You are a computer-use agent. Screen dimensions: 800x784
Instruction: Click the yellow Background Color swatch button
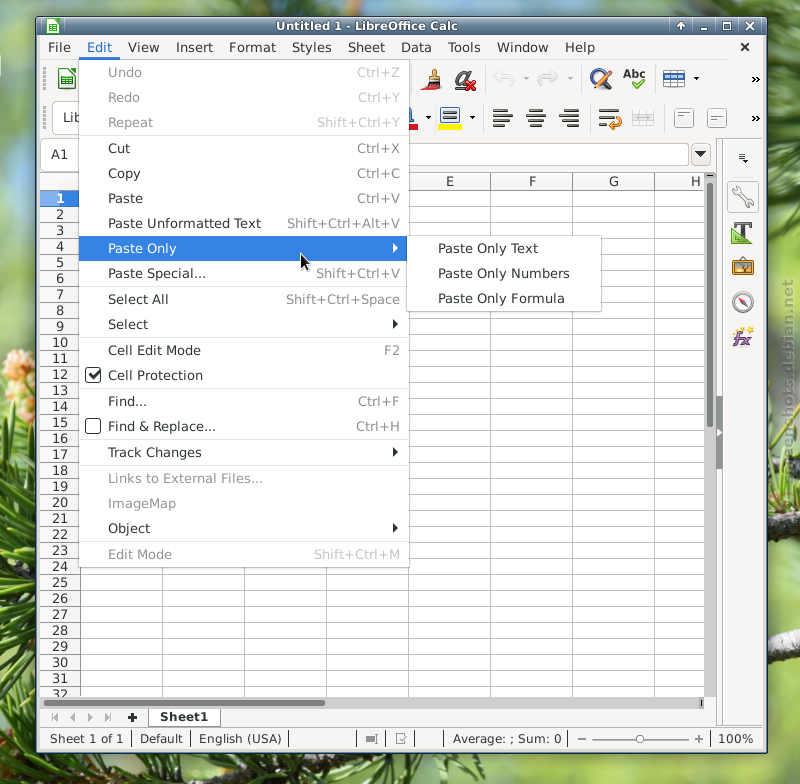pyautogui.click(x=450, y=118)
